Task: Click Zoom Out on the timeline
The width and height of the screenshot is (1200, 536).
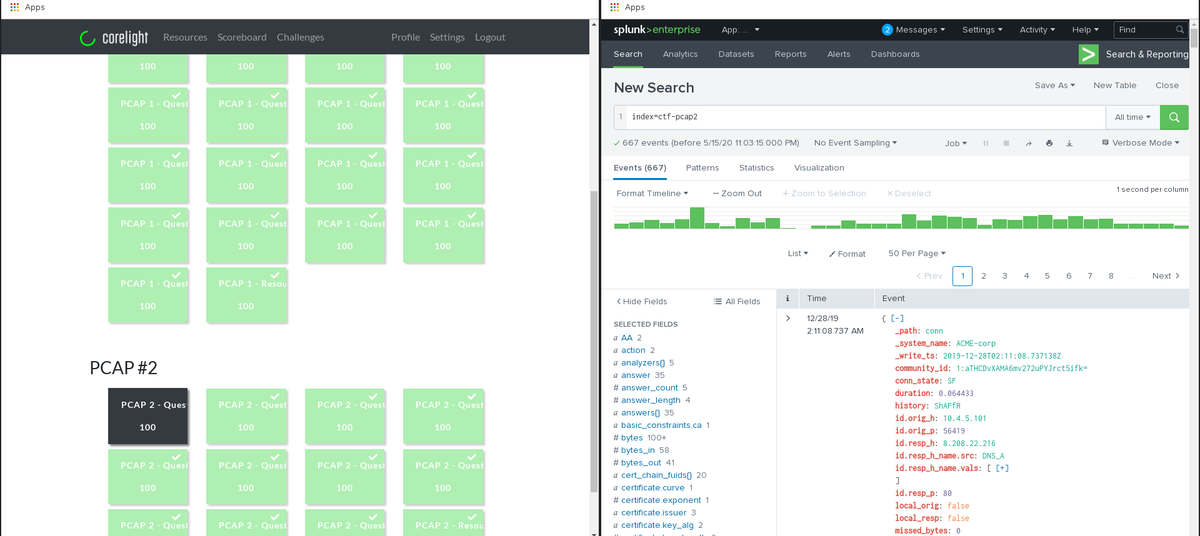Action: click(737, 193)
